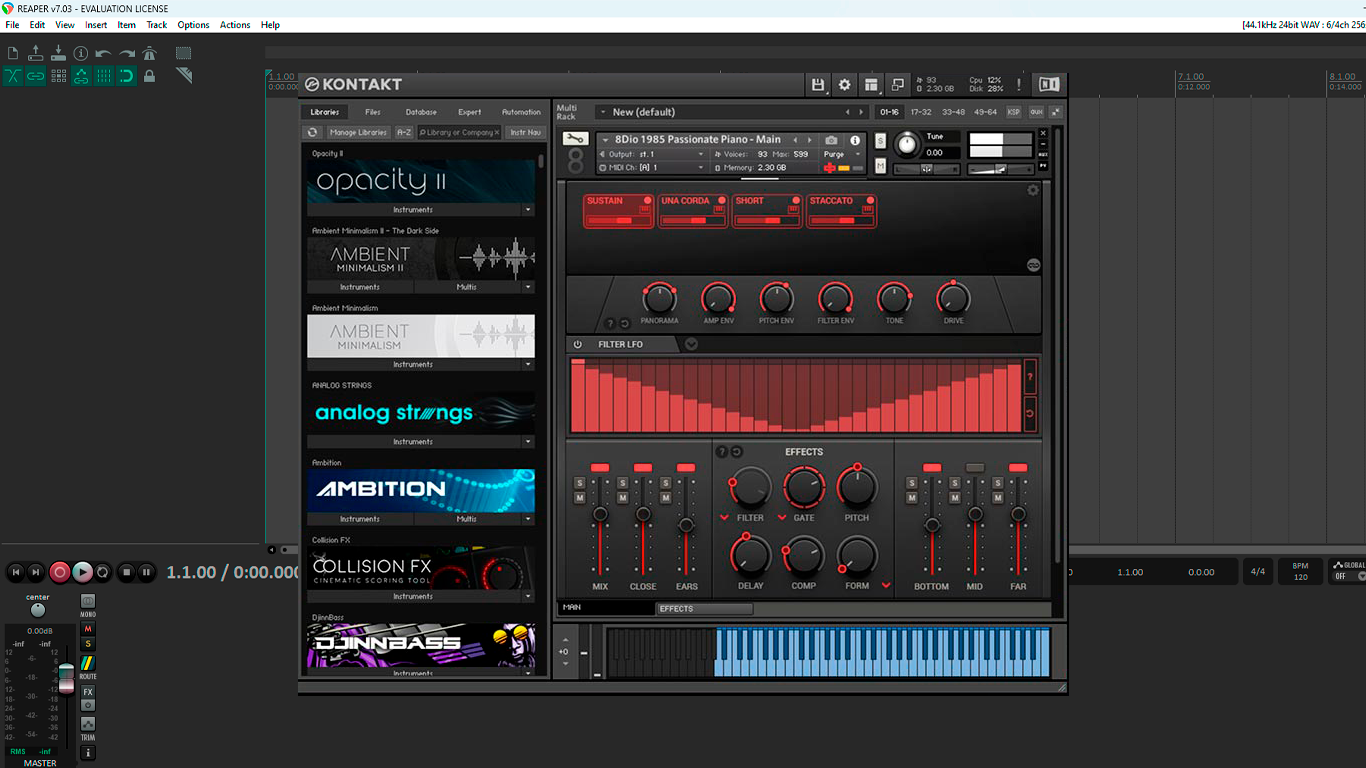The height and width of the screenshot is (768, 1366).
Task: Click the Manage Libraries button
Action: point(358,132)
